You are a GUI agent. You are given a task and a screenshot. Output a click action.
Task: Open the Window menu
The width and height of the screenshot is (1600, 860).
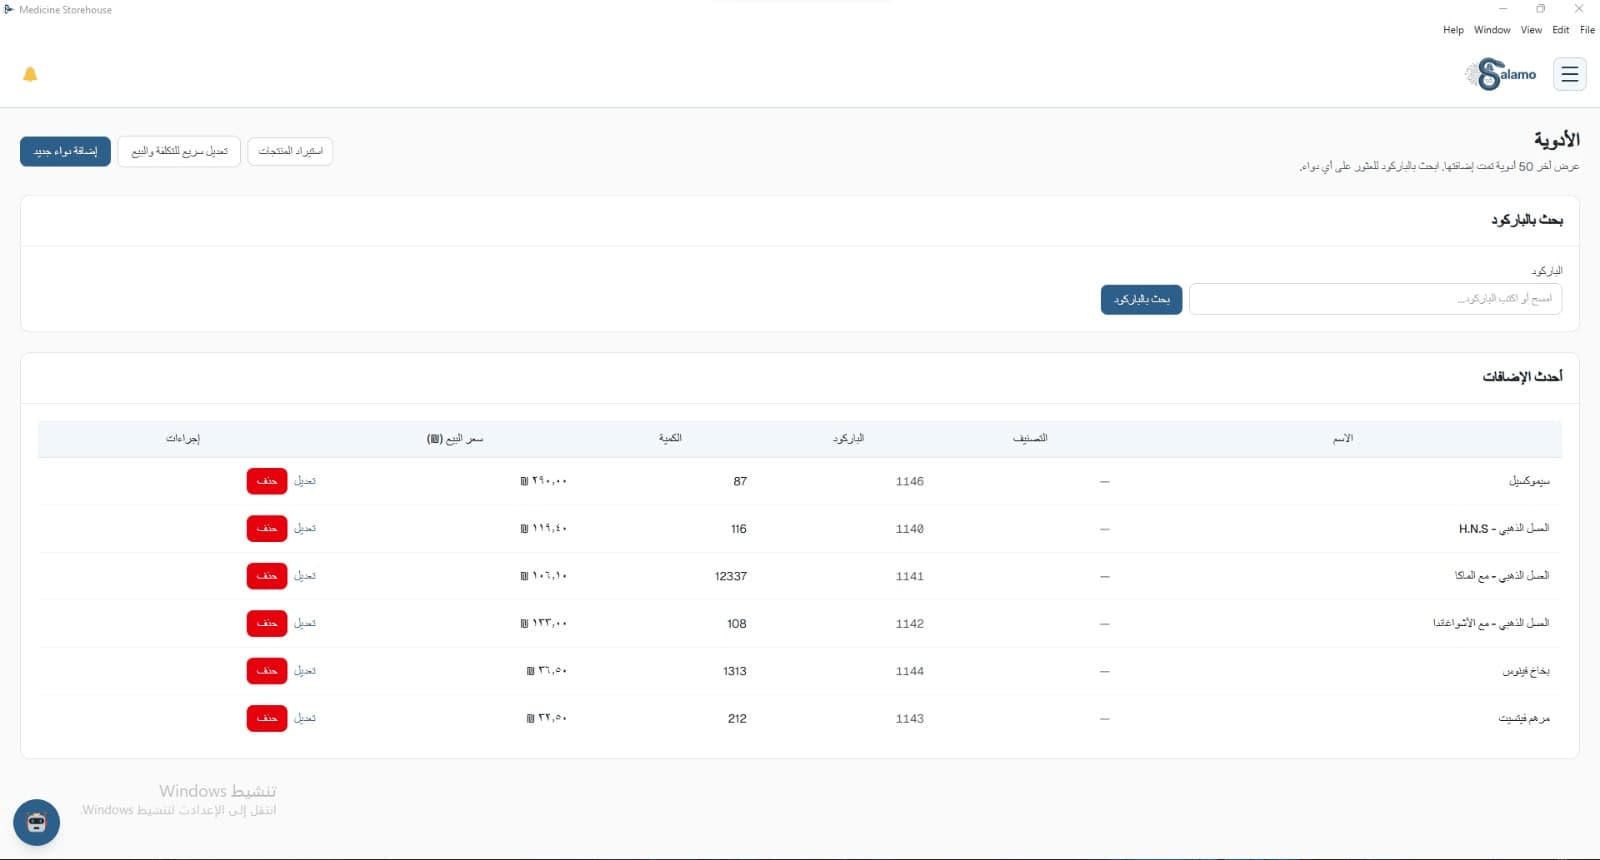pos(1492,30)
